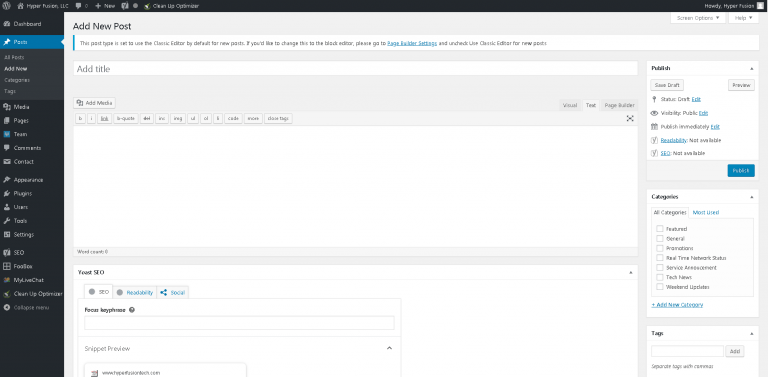The height and width of the screenshot is (377, 768).
Task: Check the Tech News category
Action: coord(659,277)
